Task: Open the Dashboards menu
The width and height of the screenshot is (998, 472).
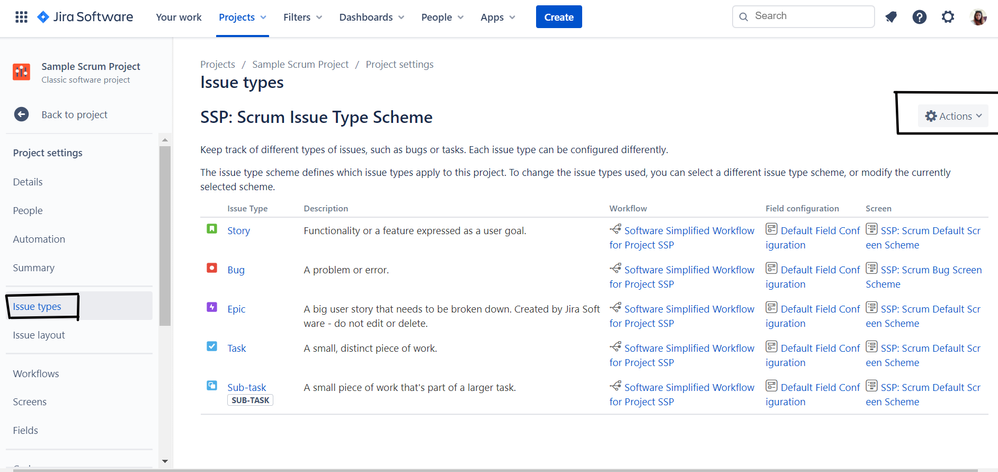Action: tap(371, 17)
